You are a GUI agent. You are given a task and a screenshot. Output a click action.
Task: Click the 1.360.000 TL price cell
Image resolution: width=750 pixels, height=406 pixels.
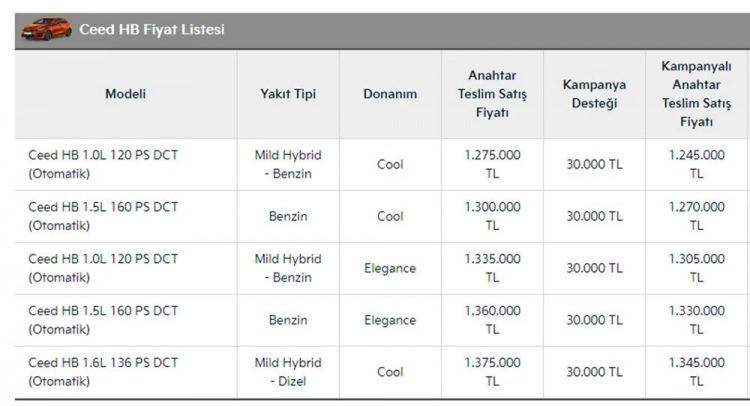[x=492, y=320]
